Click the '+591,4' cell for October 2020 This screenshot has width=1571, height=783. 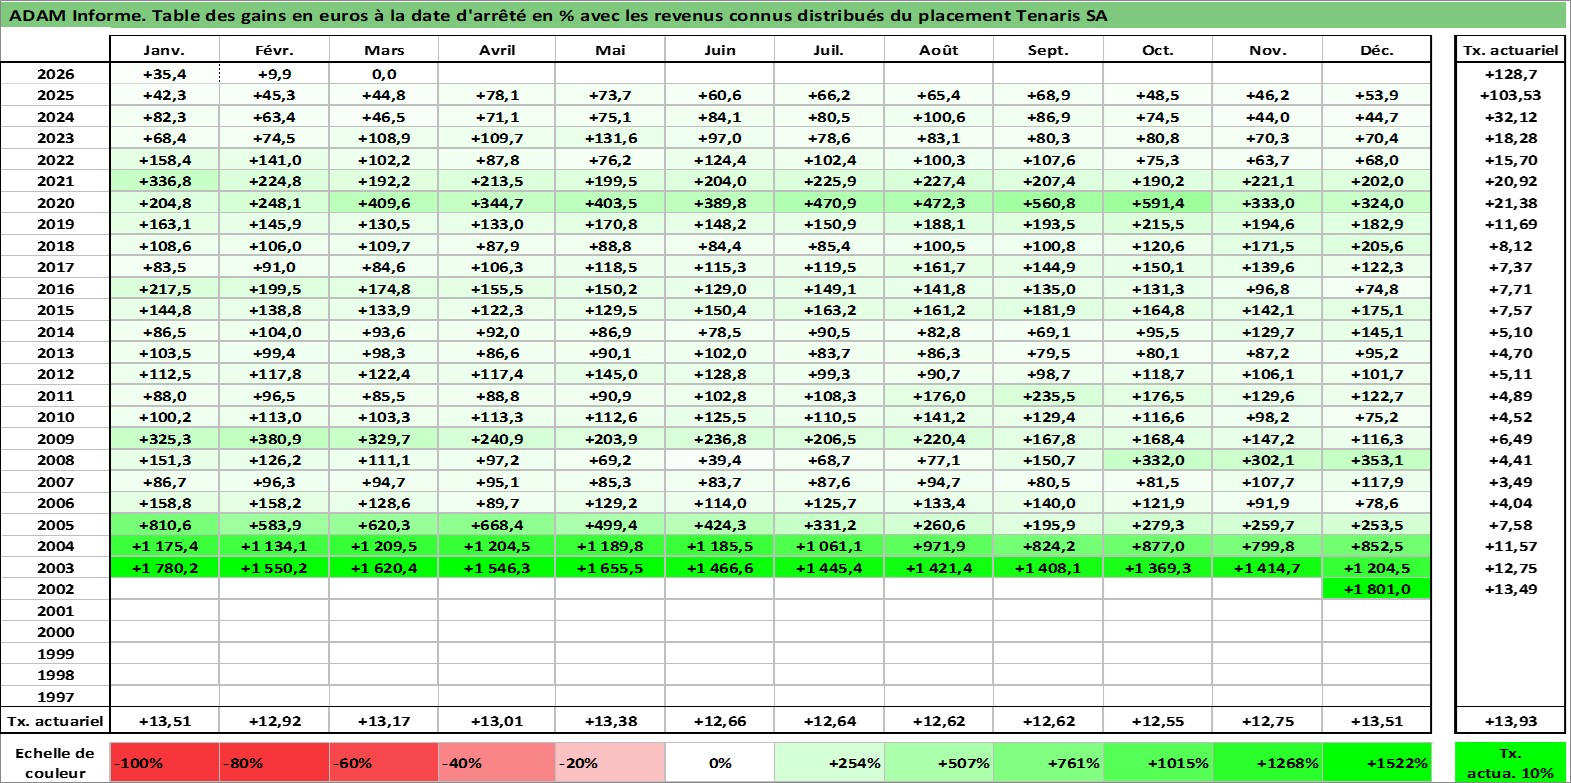(1158, 203)
